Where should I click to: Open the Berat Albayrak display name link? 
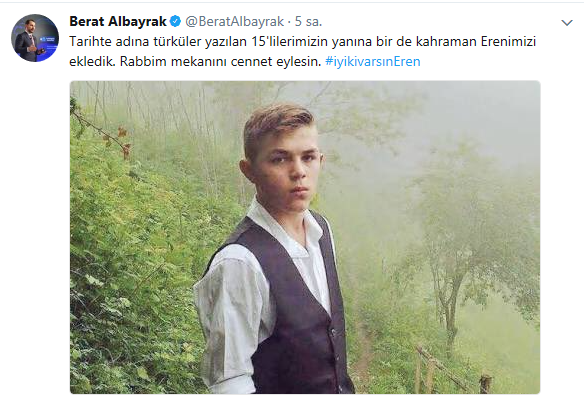click(118, 22)
